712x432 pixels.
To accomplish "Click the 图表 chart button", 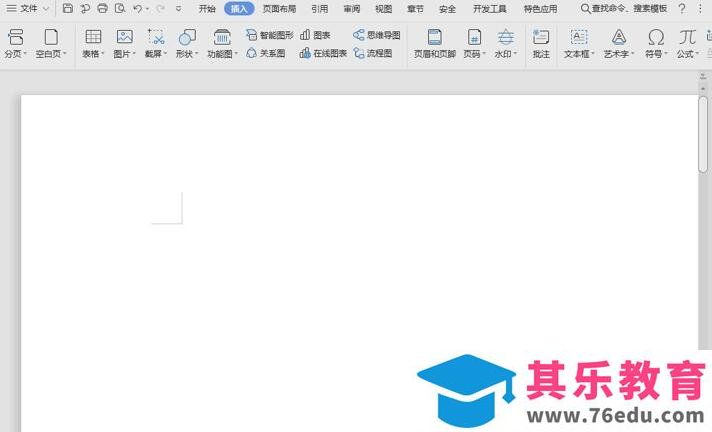I will 315,35.
